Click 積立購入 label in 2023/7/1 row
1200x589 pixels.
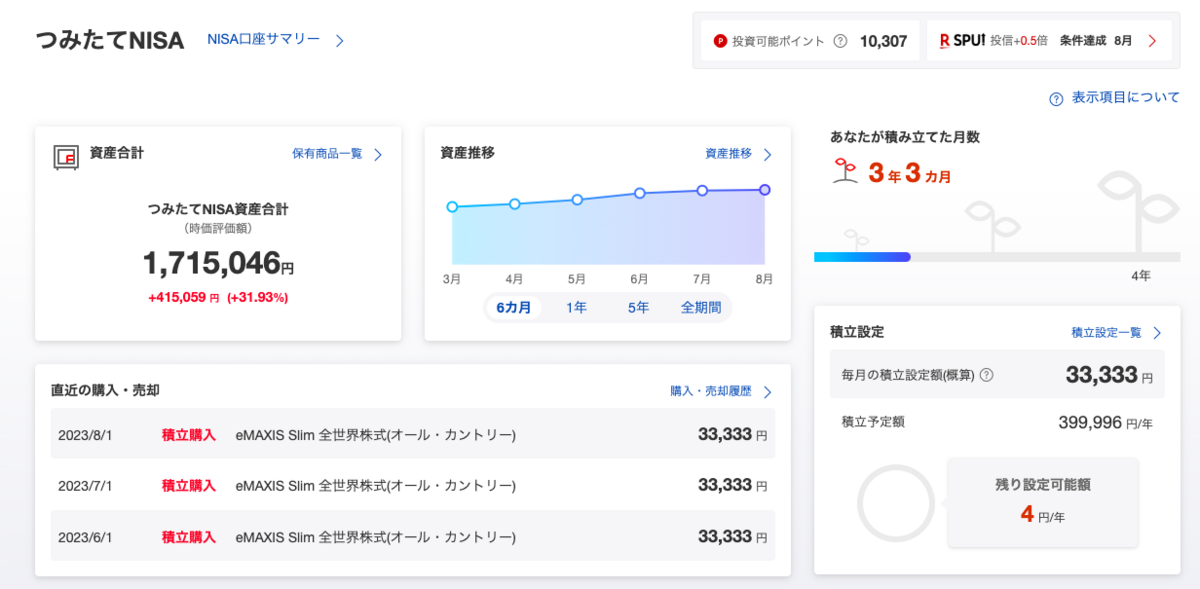pyautogui.click(x=189, y=485)
